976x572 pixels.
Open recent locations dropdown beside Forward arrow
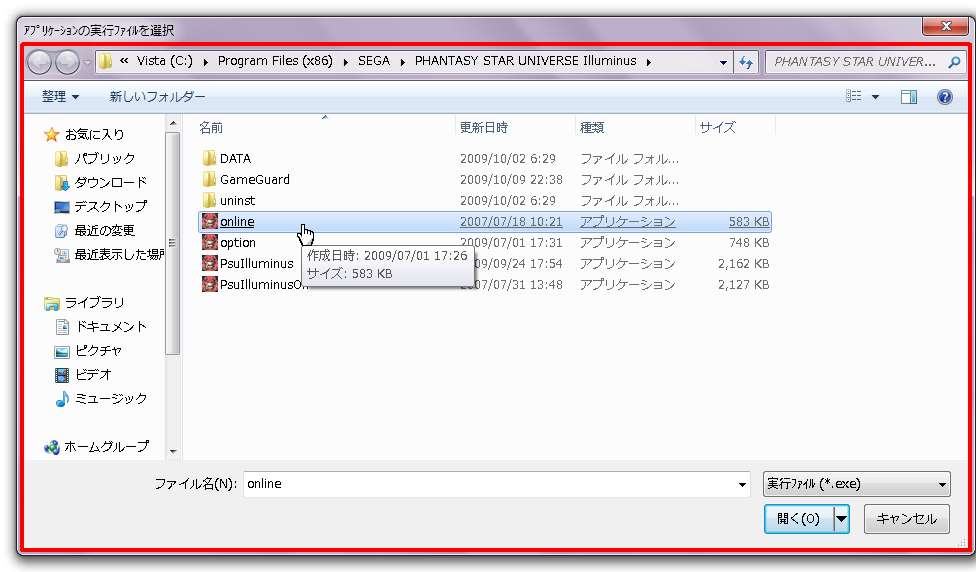pyautogui.click(x=87, y=62)
